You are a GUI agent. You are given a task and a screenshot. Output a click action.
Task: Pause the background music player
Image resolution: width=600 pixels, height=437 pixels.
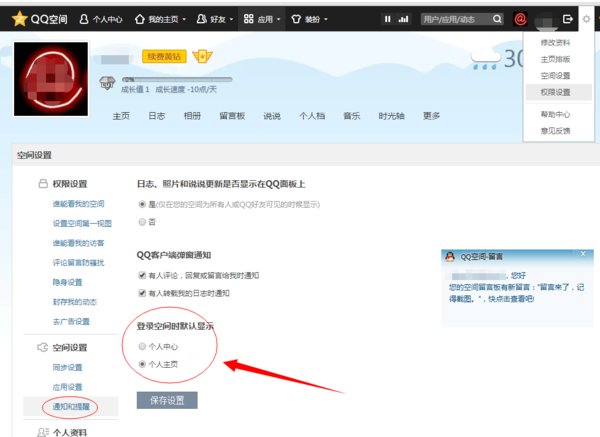[x=388, y=19]
